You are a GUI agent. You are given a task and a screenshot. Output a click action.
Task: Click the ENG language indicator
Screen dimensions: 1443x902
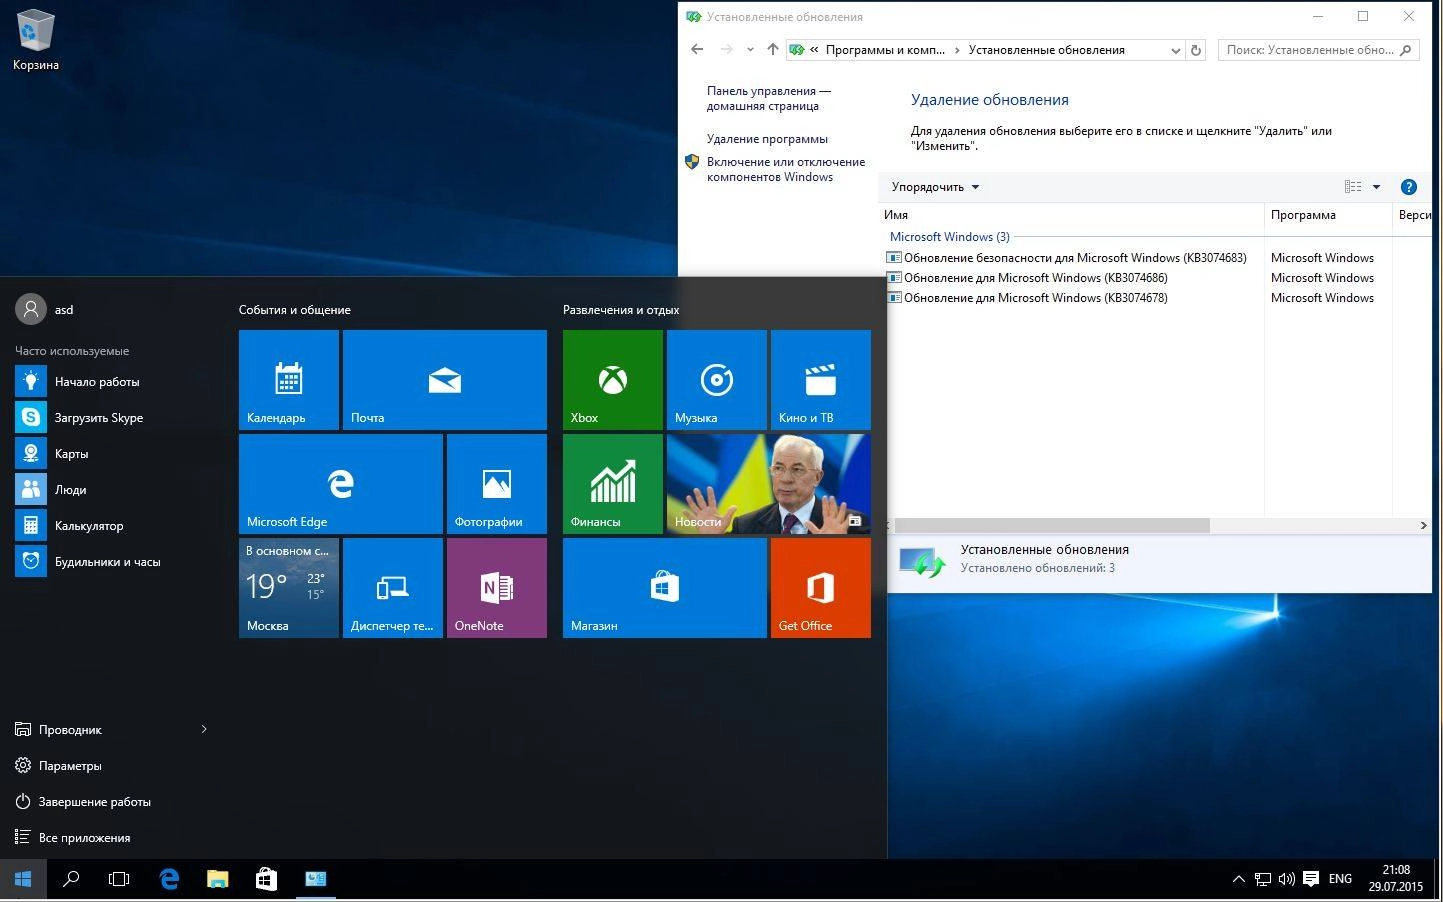pos(1340,880)
